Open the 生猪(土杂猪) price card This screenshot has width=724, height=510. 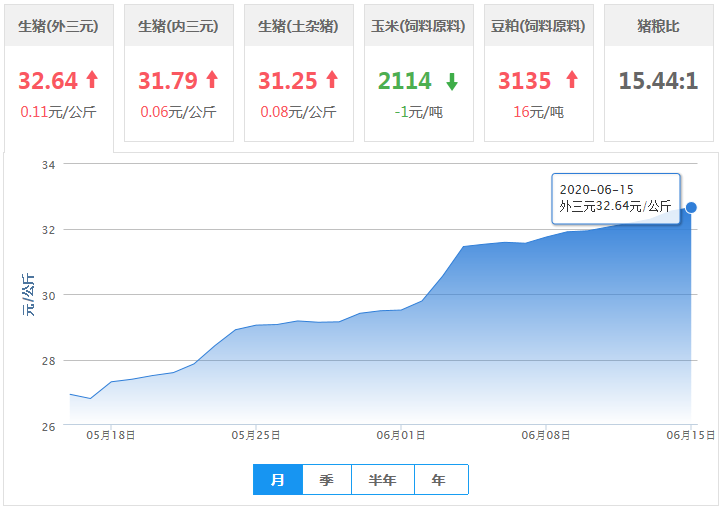click(298, 26)
